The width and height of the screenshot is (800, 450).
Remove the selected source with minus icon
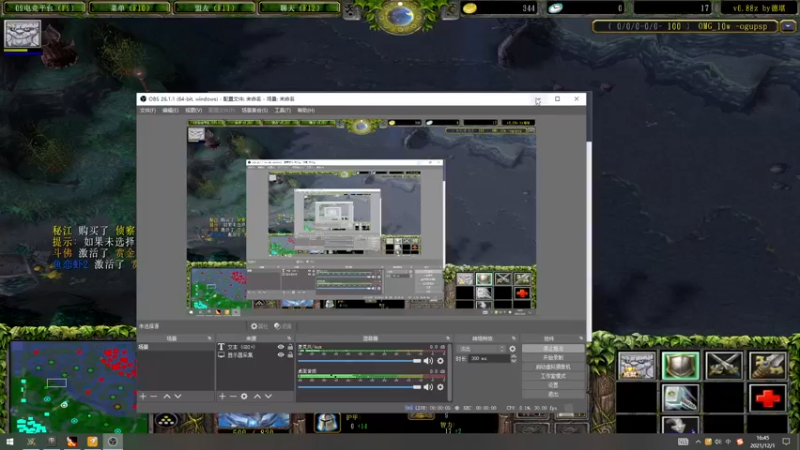[233, 396]
